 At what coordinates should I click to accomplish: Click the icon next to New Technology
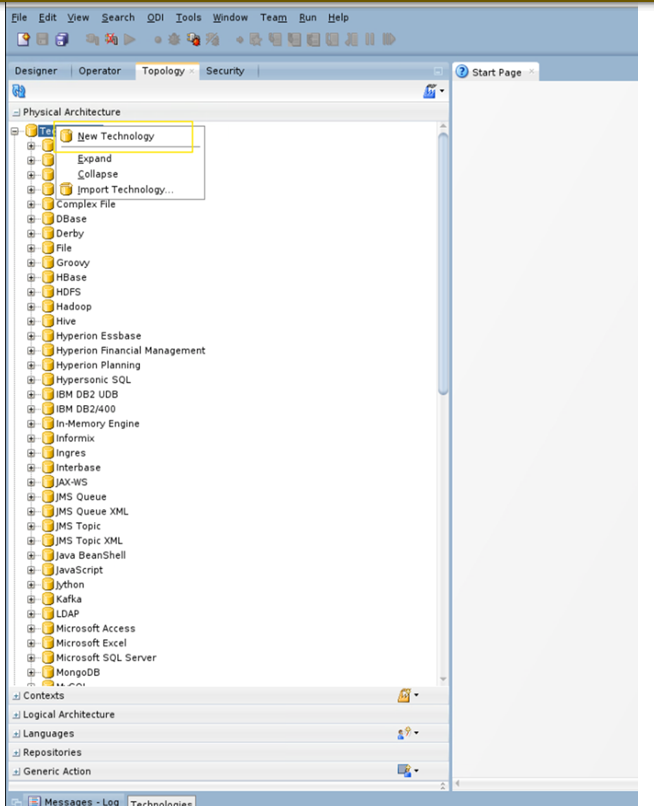click(x=66, y=136)
